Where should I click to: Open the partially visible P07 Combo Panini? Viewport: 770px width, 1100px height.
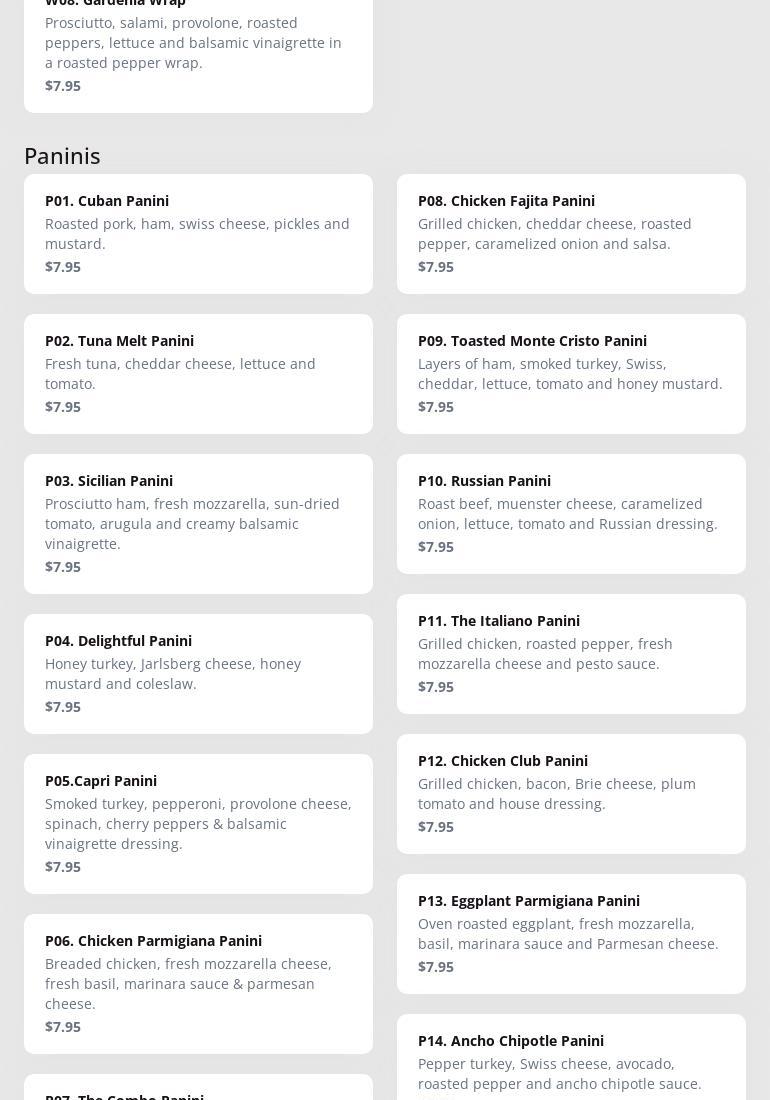pyautogui.click(x=198, y=1090)
